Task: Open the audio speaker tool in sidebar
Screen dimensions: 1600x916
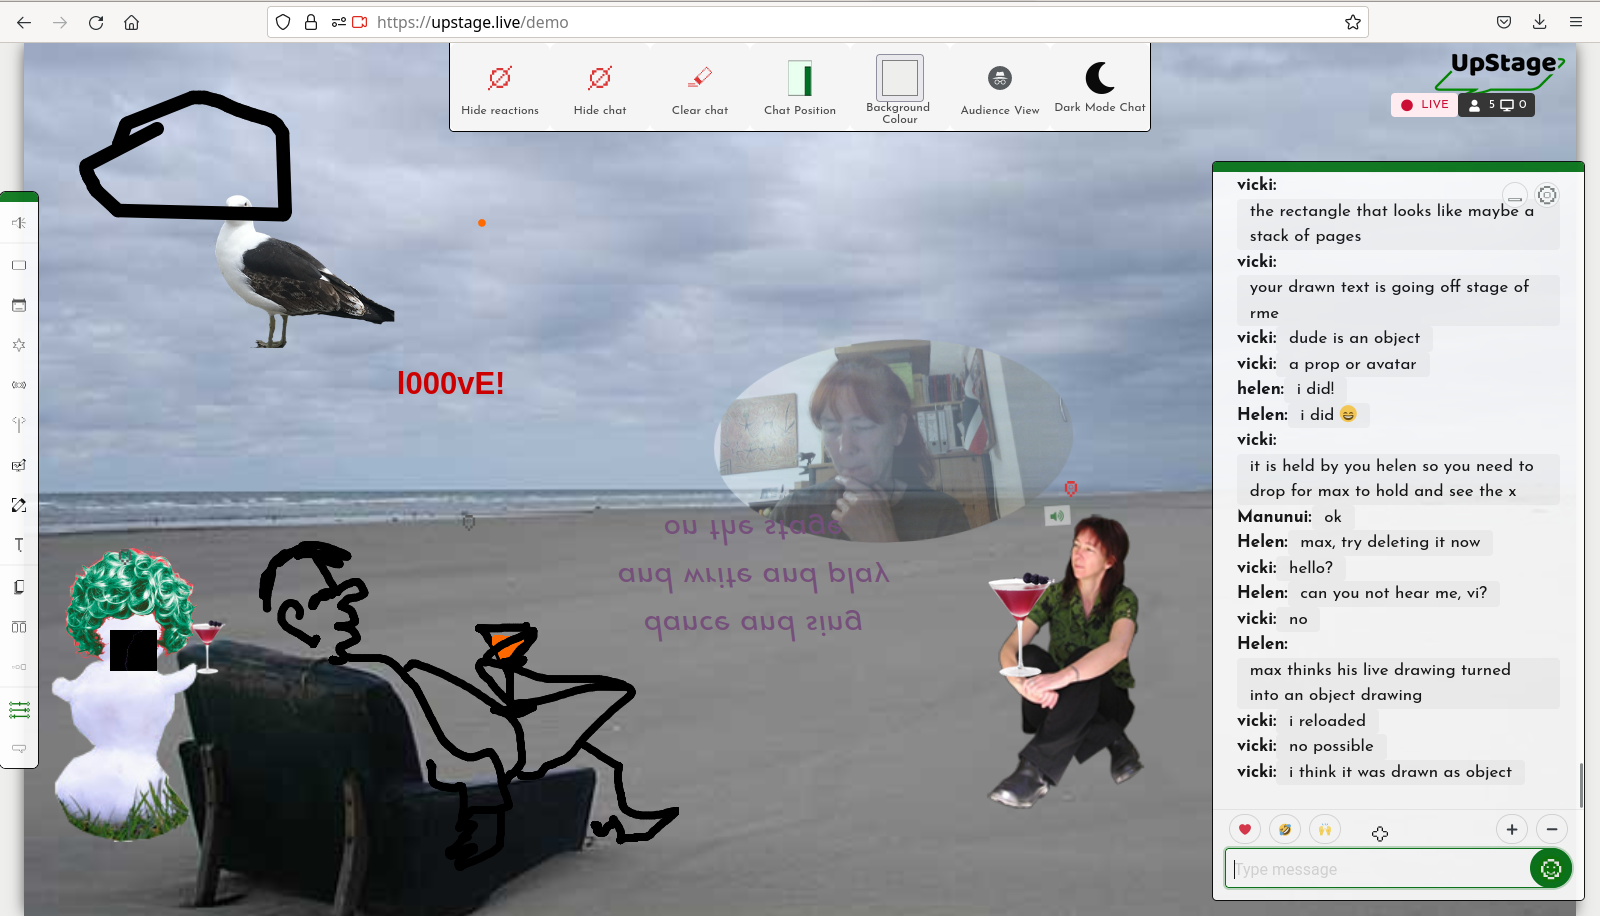Action: [x=19, y=223]
